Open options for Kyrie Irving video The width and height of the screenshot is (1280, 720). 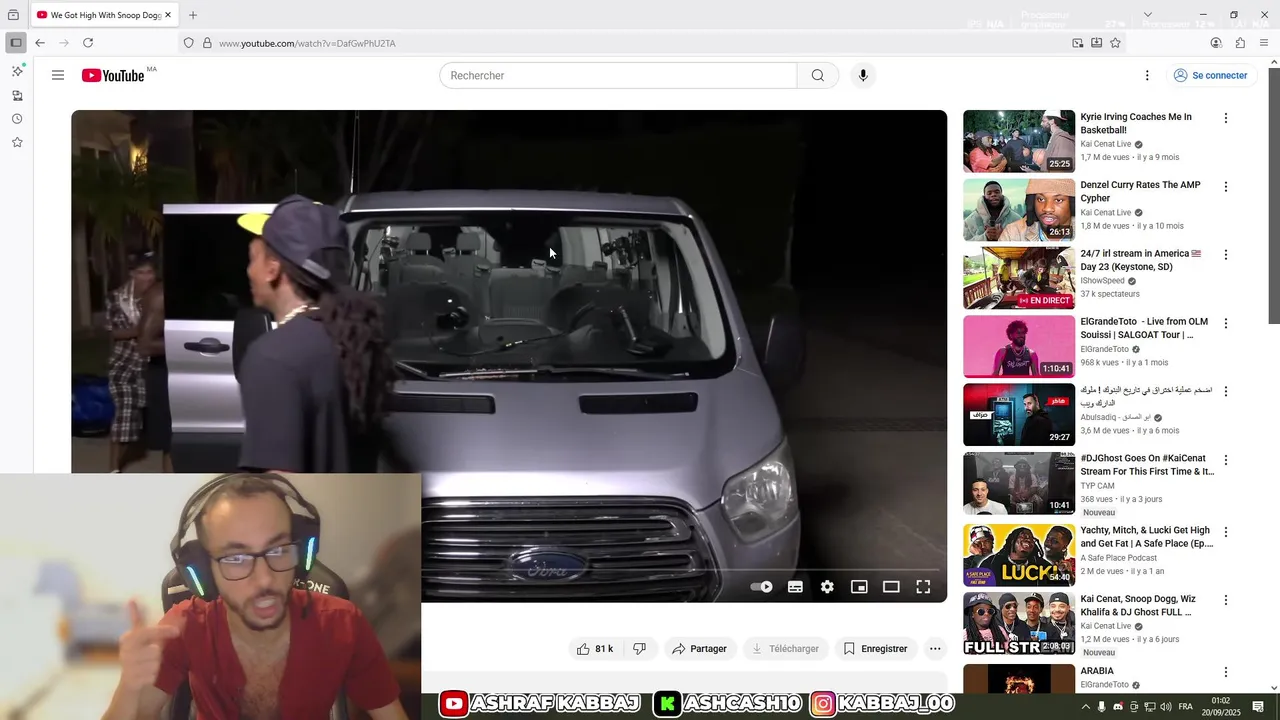click(1226, 118)
